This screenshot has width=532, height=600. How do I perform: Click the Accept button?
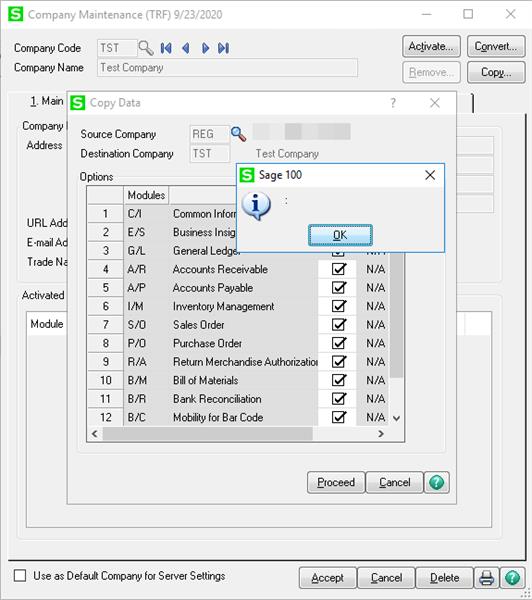[328, 578]
